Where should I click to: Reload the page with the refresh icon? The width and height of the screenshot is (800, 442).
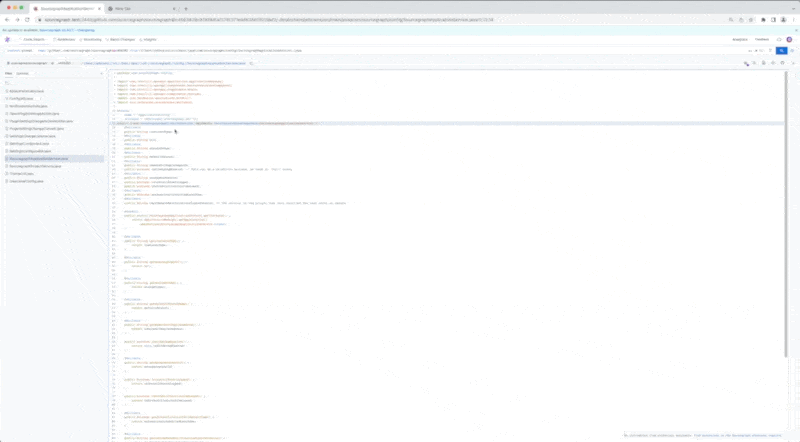[27, 20]
